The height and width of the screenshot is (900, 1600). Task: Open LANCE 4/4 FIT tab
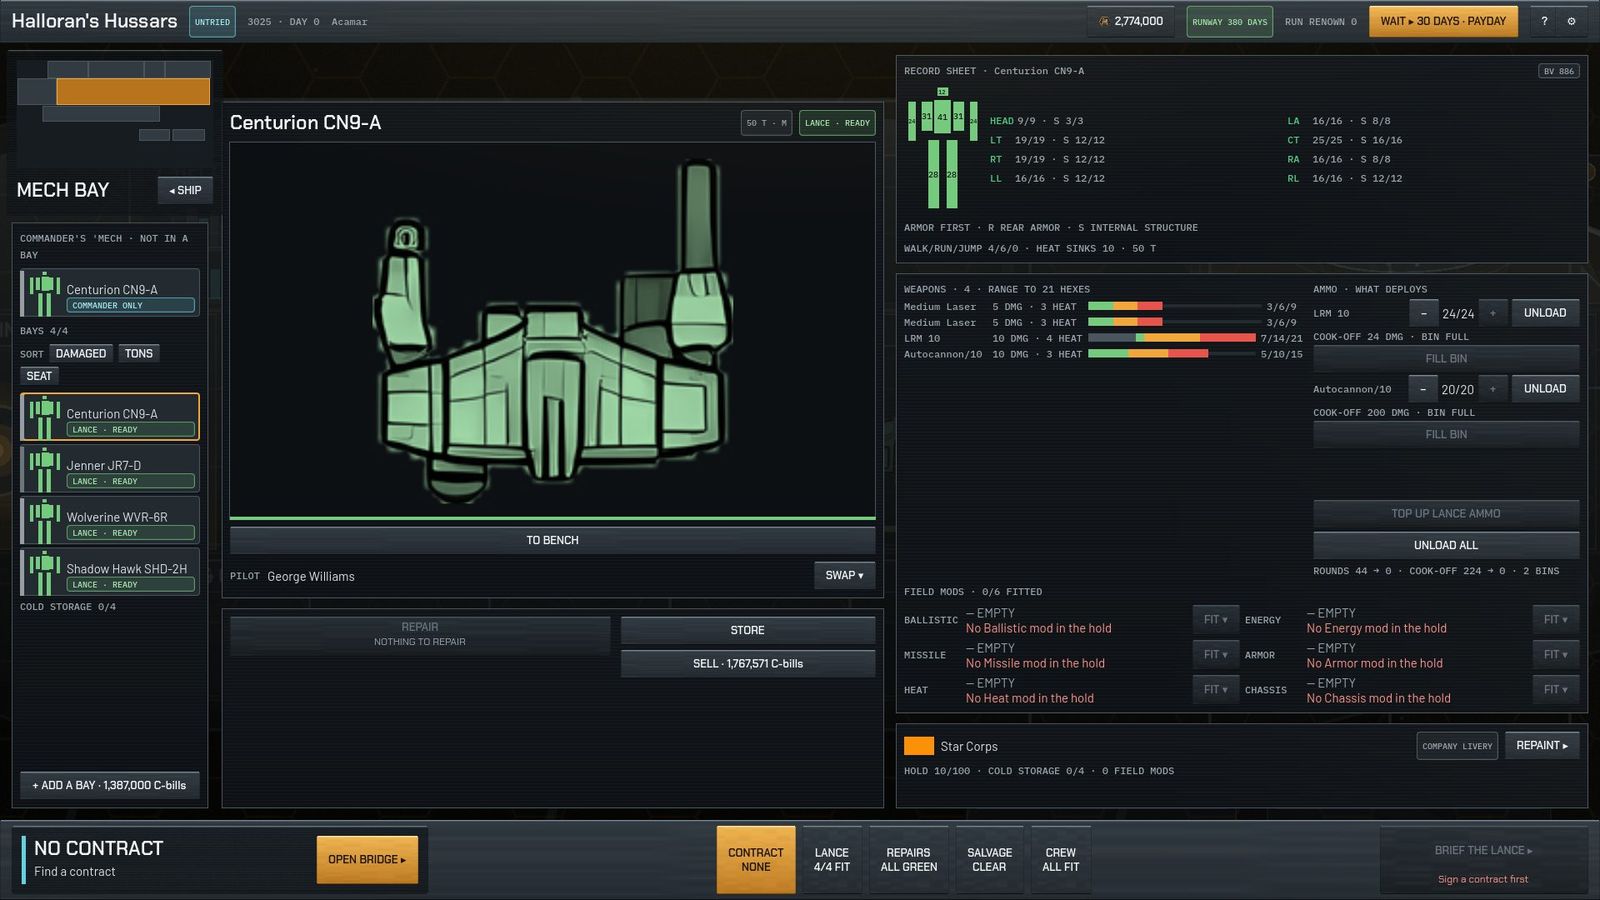coord(832,860)
